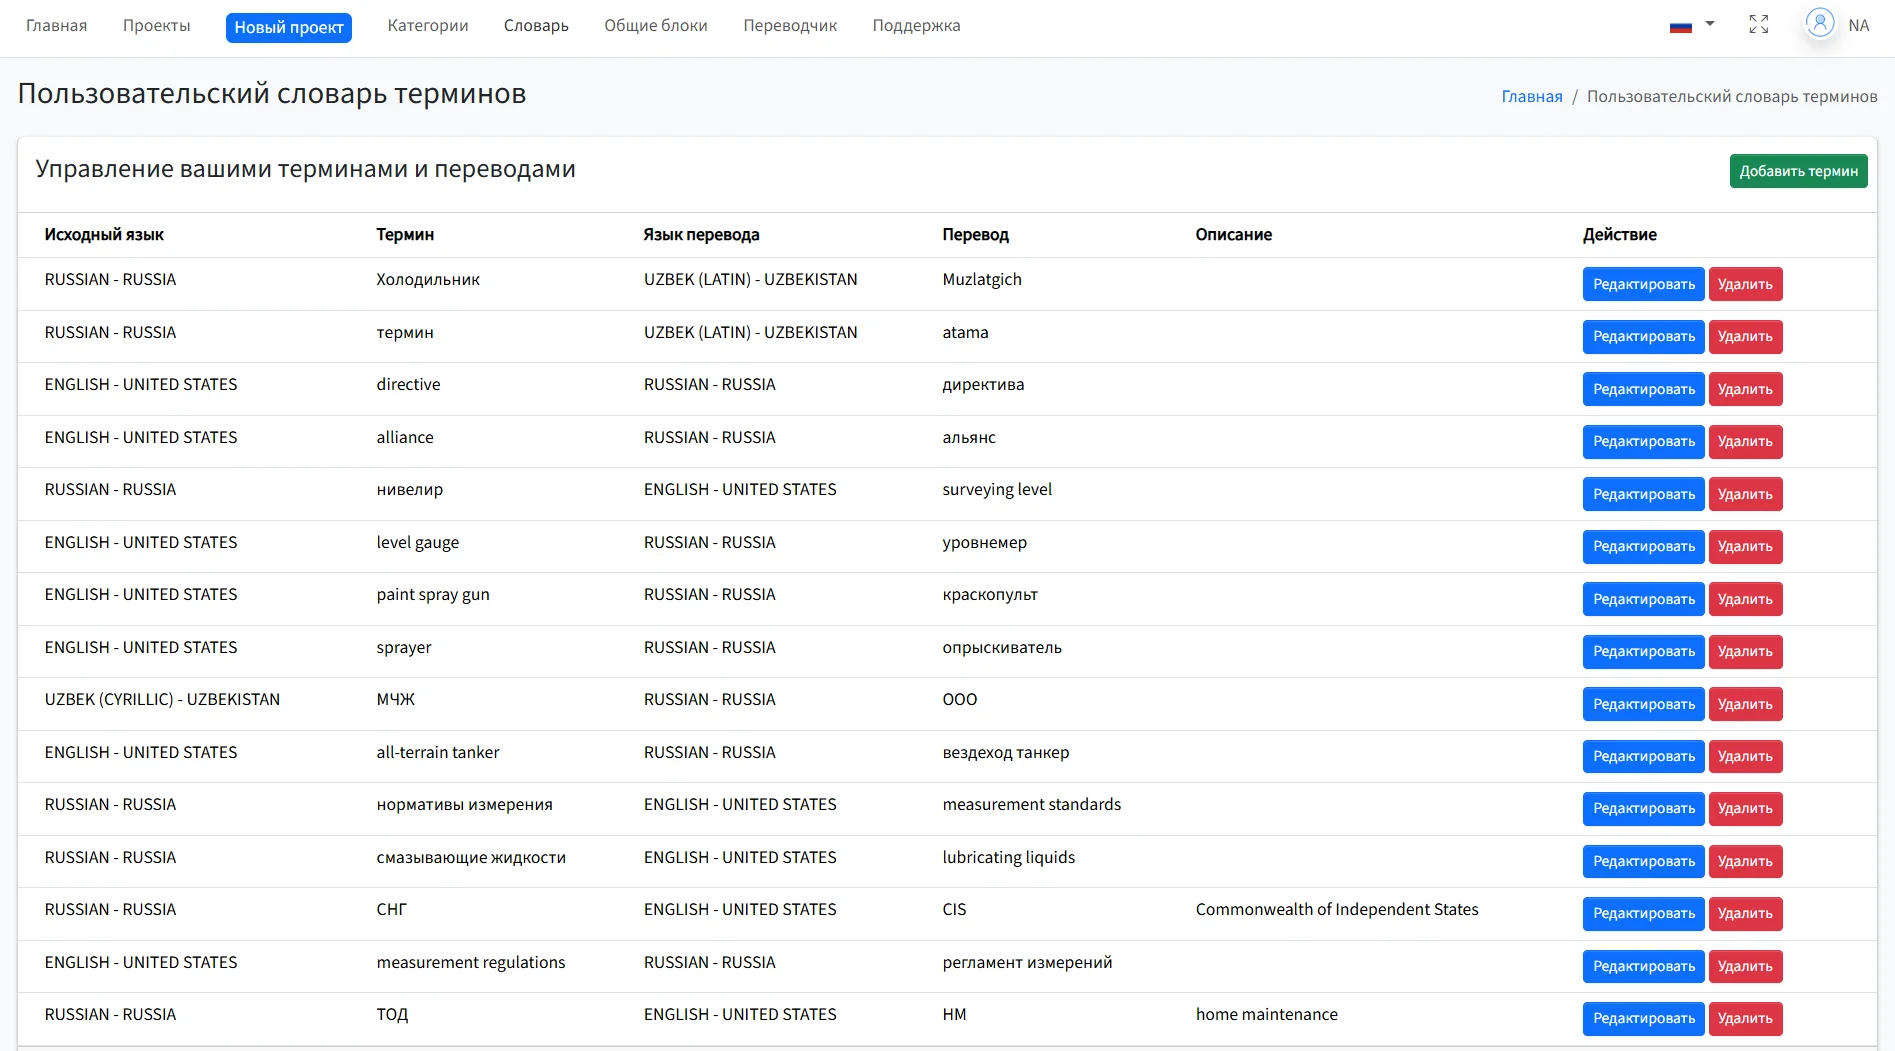This screenshot has width=1895, height=1051.
Task: Click the fullscreen expand icon
Action: [1758, 25]
